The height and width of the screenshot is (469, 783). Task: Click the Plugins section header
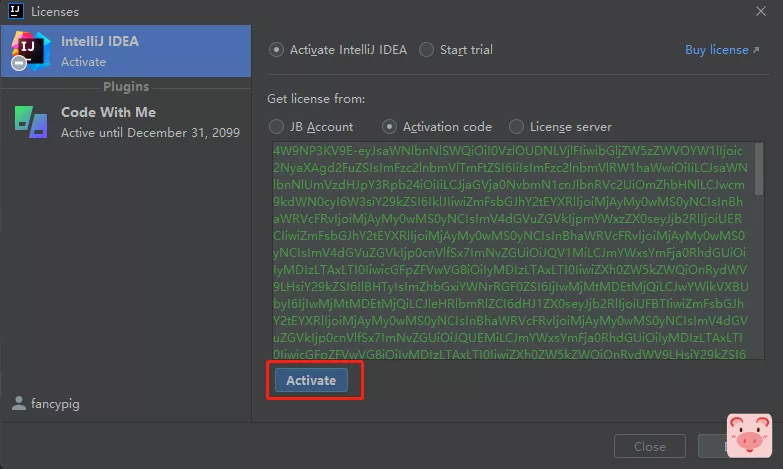[126, 87]
